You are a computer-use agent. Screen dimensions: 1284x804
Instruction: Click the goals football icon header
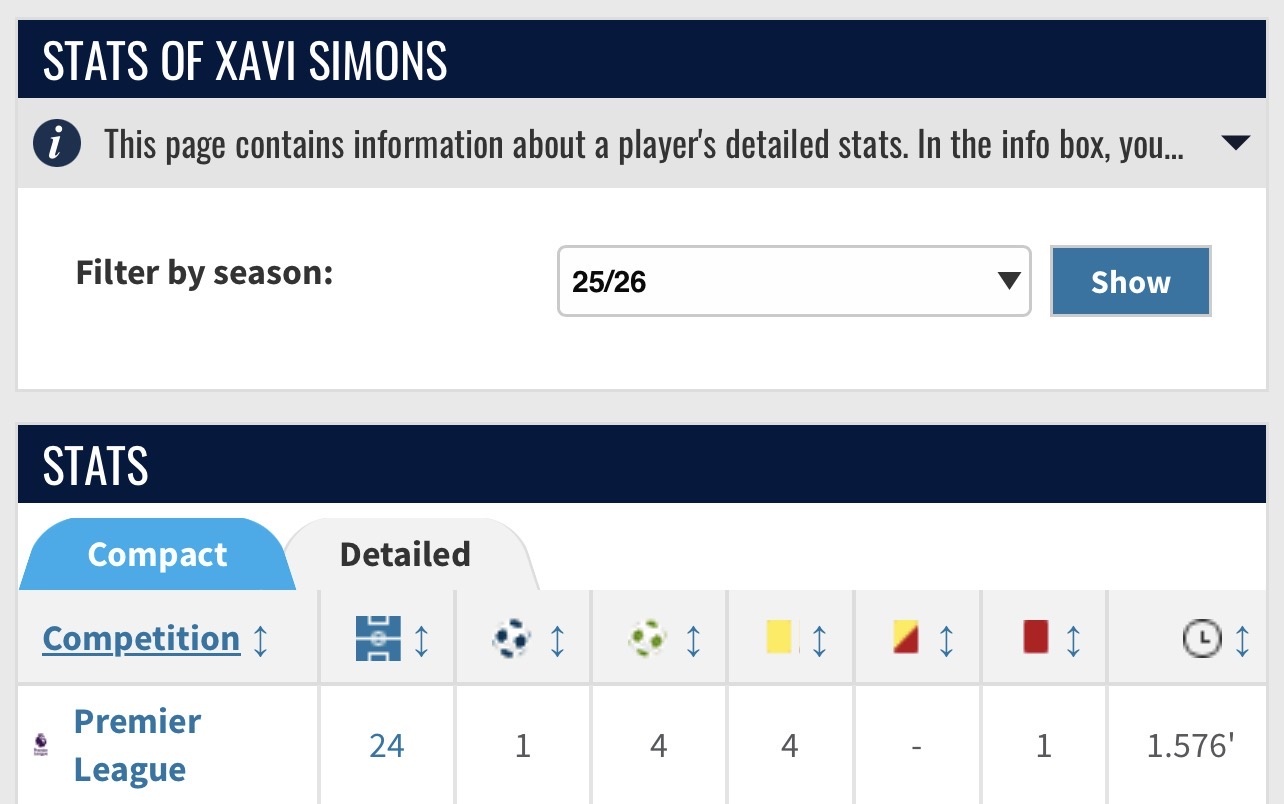512,638
